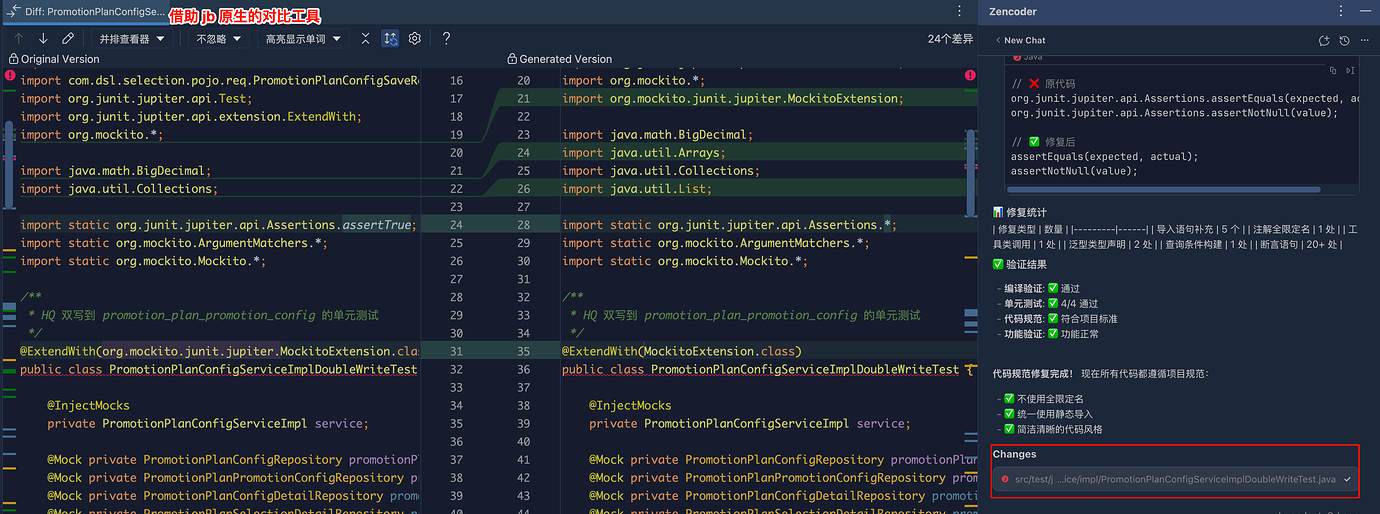The image size is (1380, 514).
Task: Open Zencoder panel options three-dot menu
Action: coord(1341,12)
